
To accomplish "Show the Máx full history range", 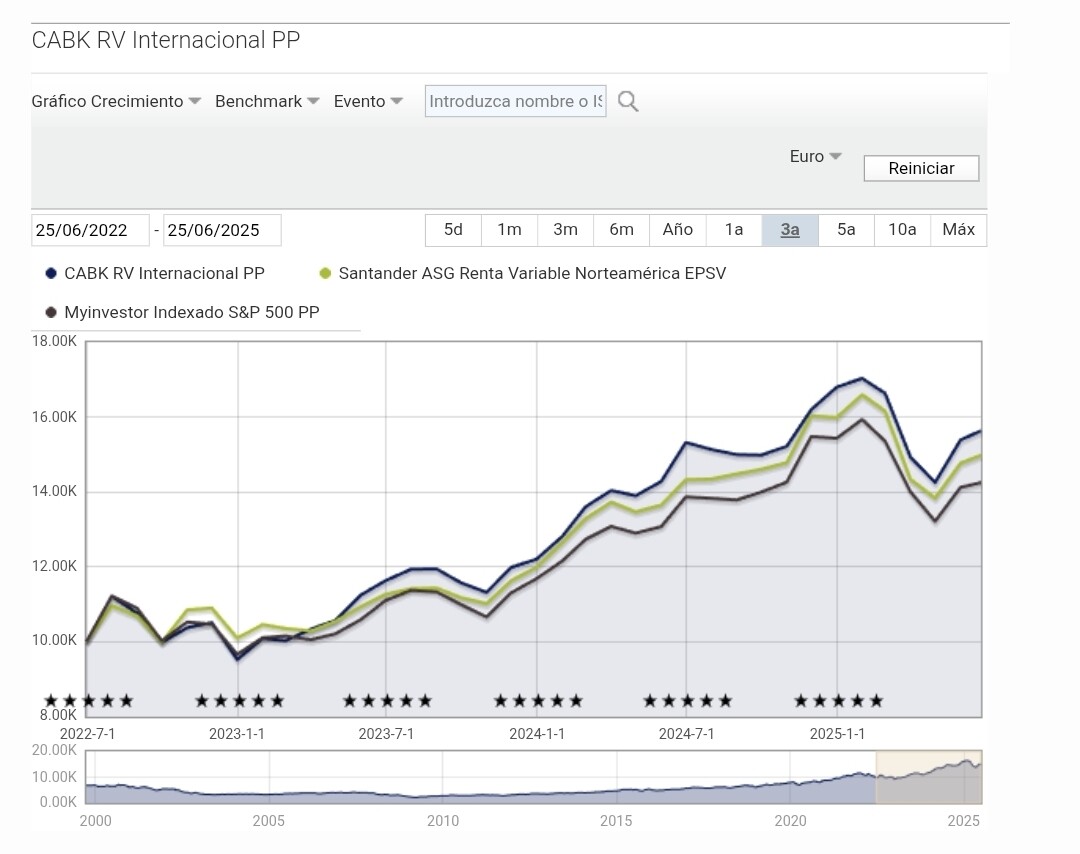I will (x=958, y=230).
